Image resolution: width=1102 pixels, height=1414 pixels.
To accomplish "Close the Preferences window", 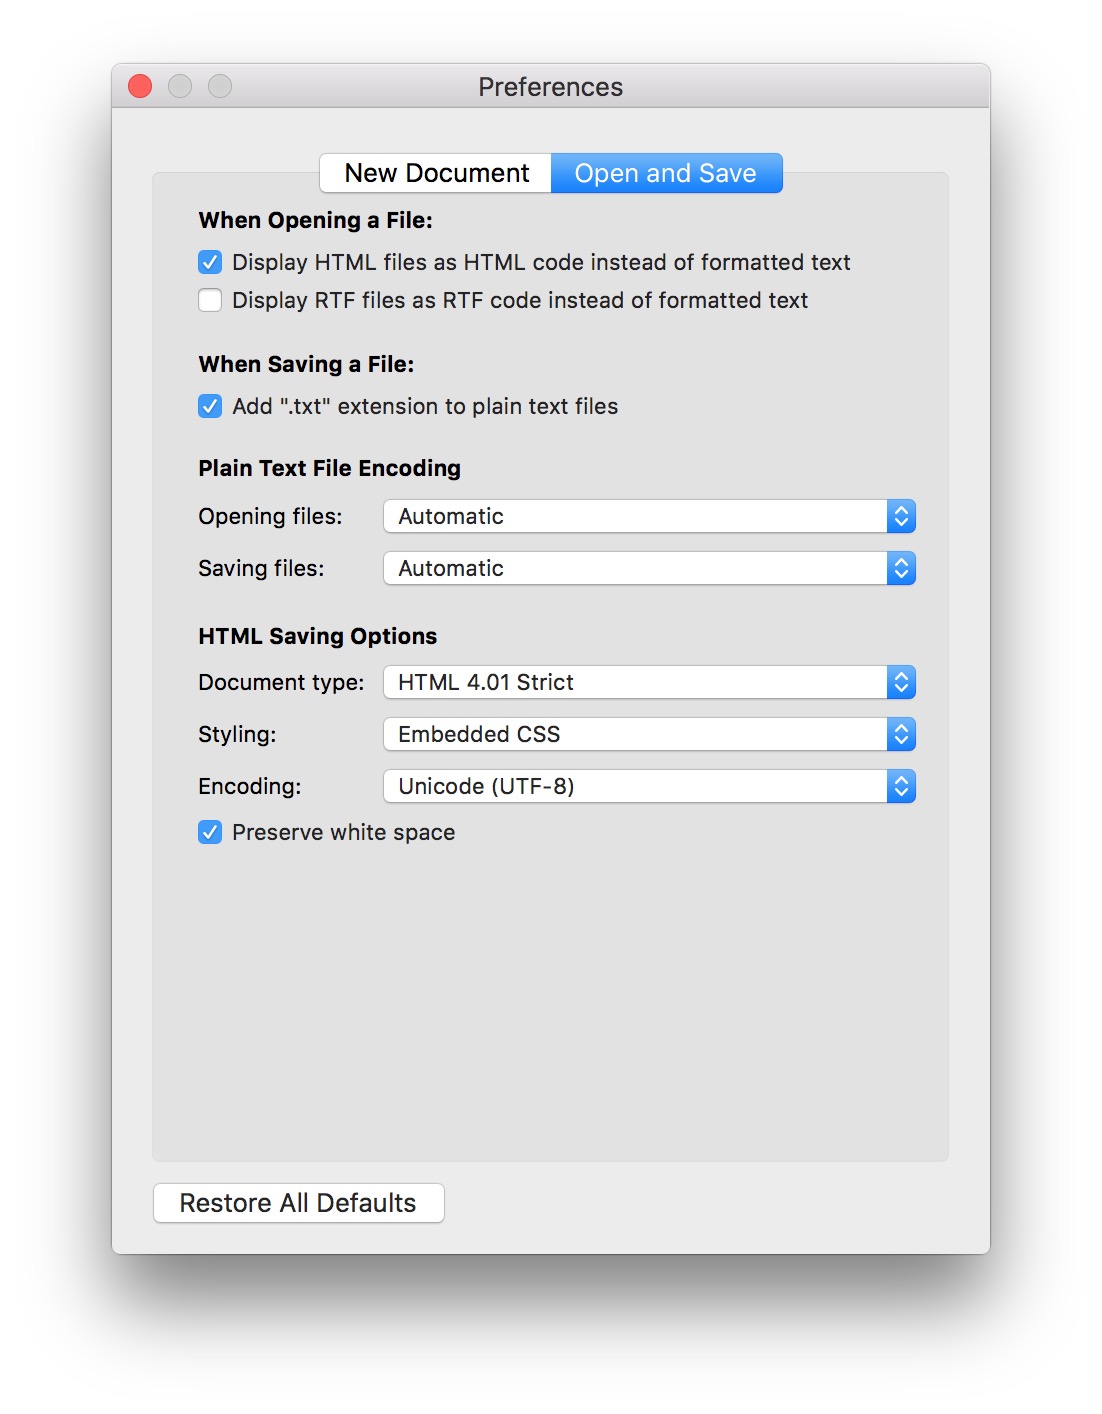I will [140, 87].
